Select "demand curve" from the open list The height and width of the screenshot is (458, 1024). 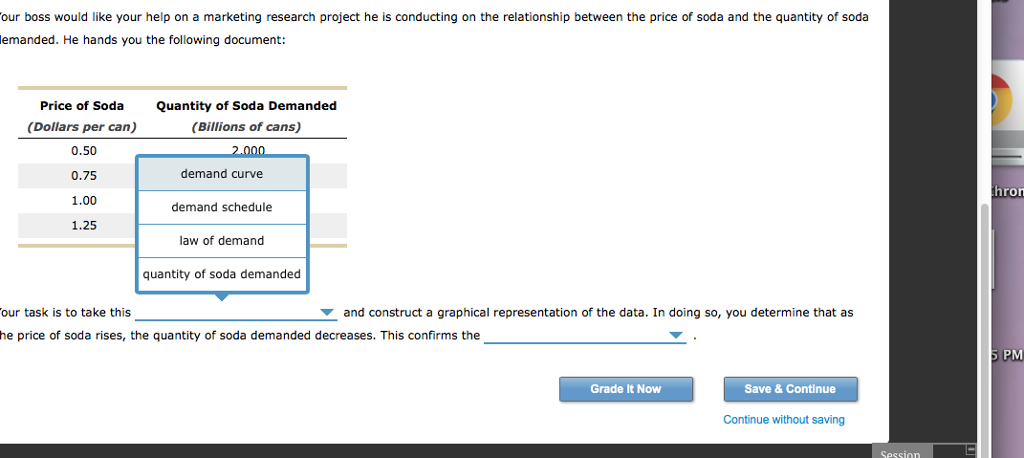point(221,174)
